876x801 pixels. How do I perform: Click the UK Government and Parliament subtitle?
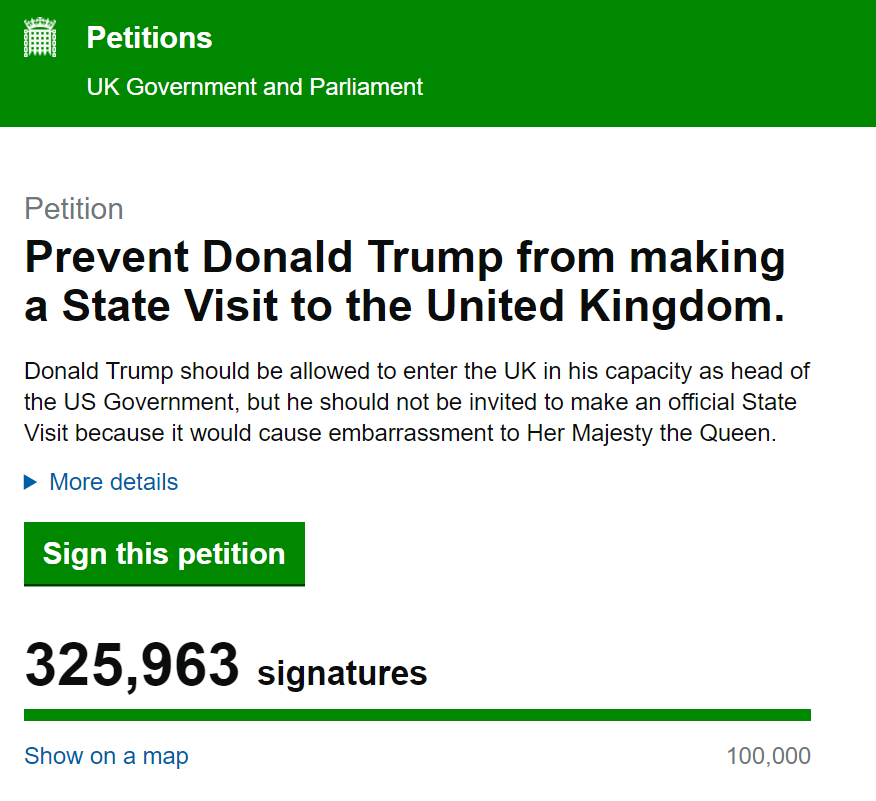pyautogui.click(x=254, y=87)
